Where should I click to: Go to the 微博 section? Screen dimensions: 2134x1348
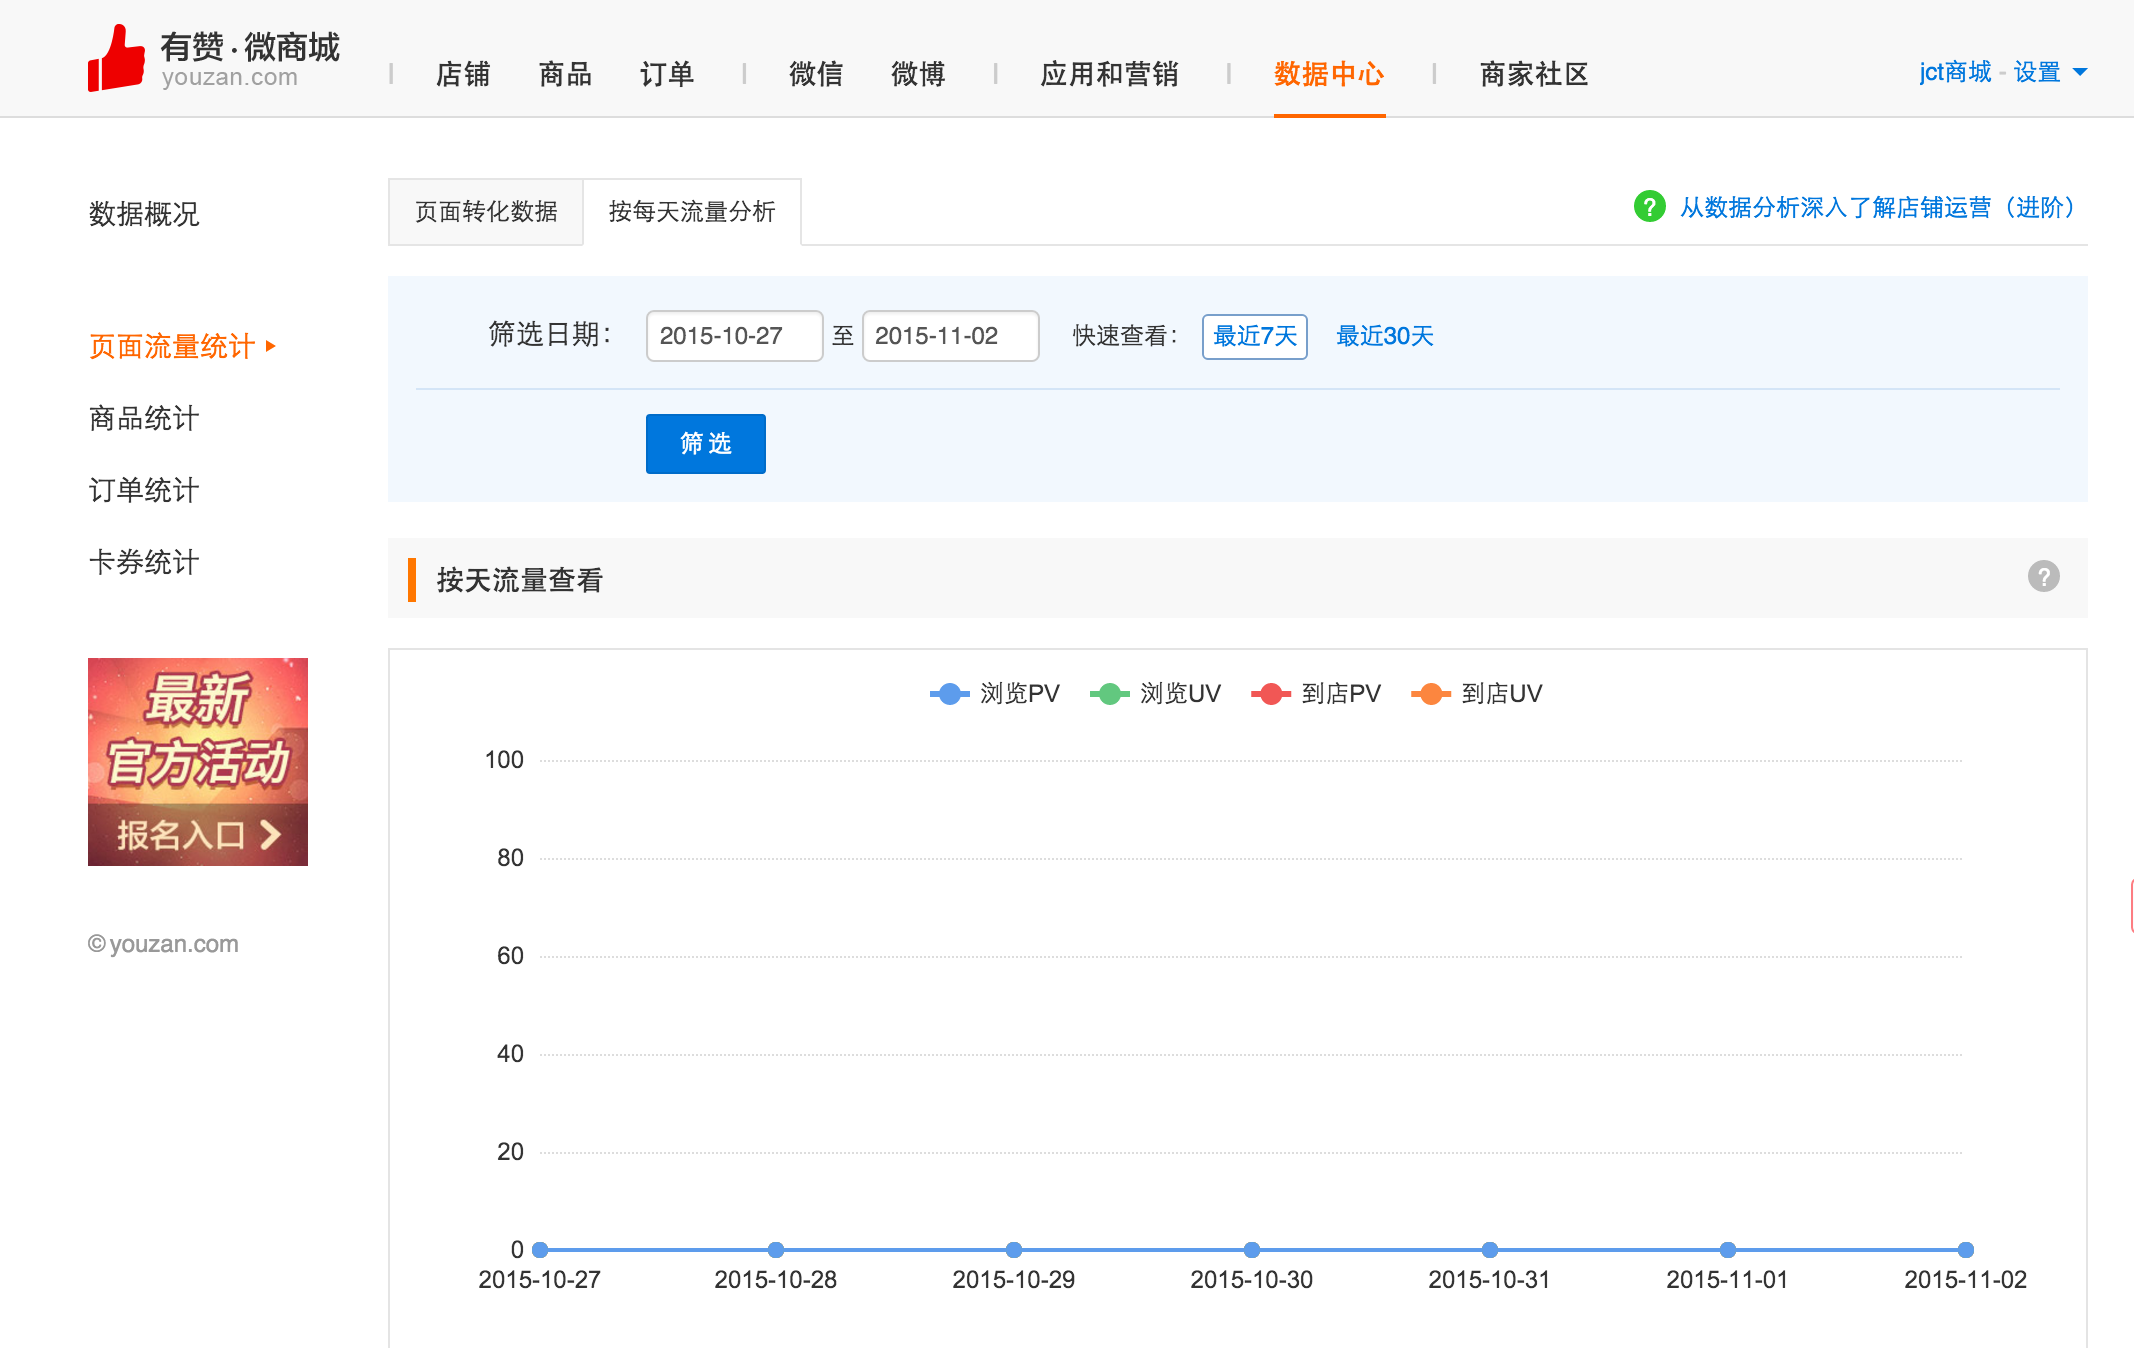tap(918, 74)
